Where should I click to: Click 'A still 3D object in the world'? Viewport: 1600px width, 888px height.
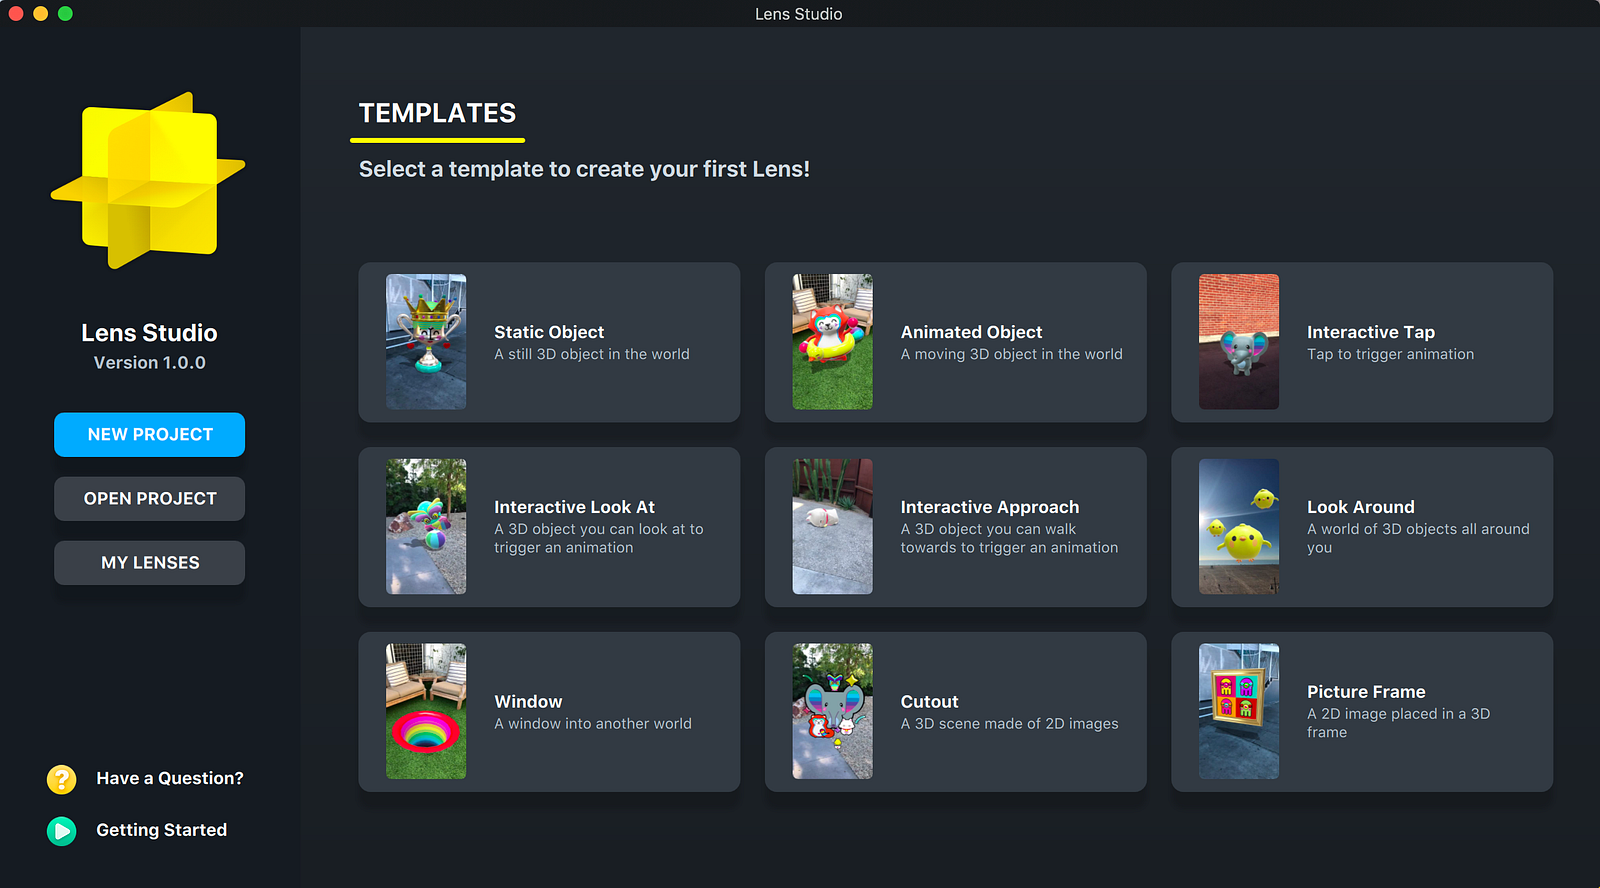click(592, 354)
